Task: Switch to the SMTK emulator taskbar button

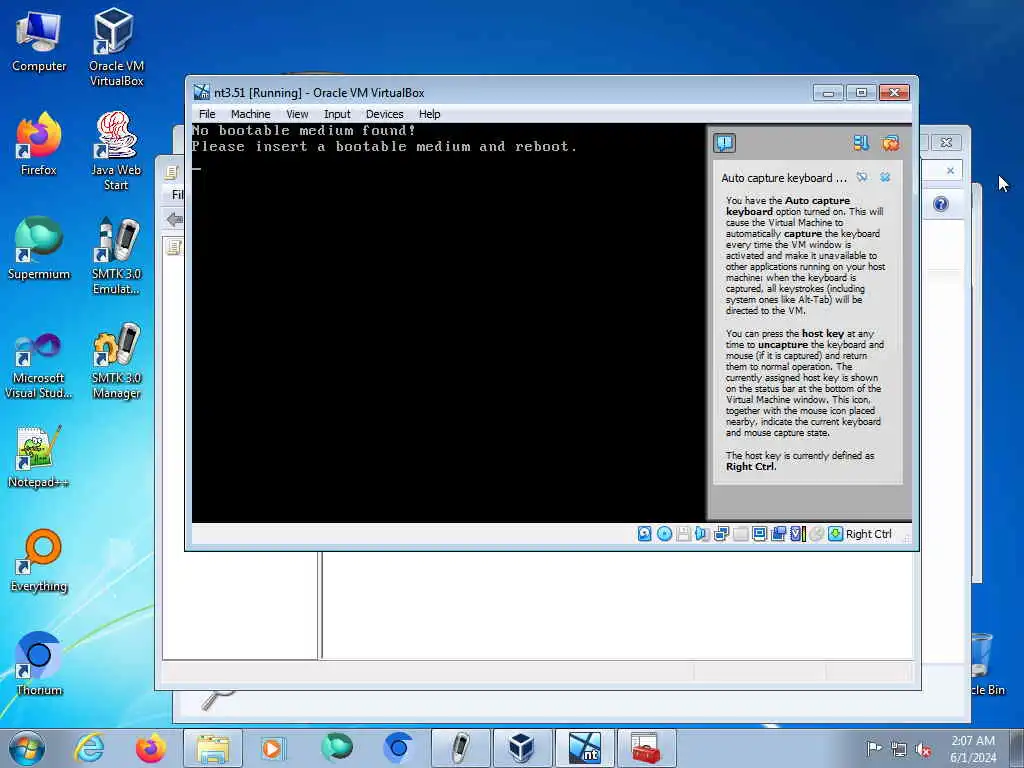Action: (x=460, y=748)
